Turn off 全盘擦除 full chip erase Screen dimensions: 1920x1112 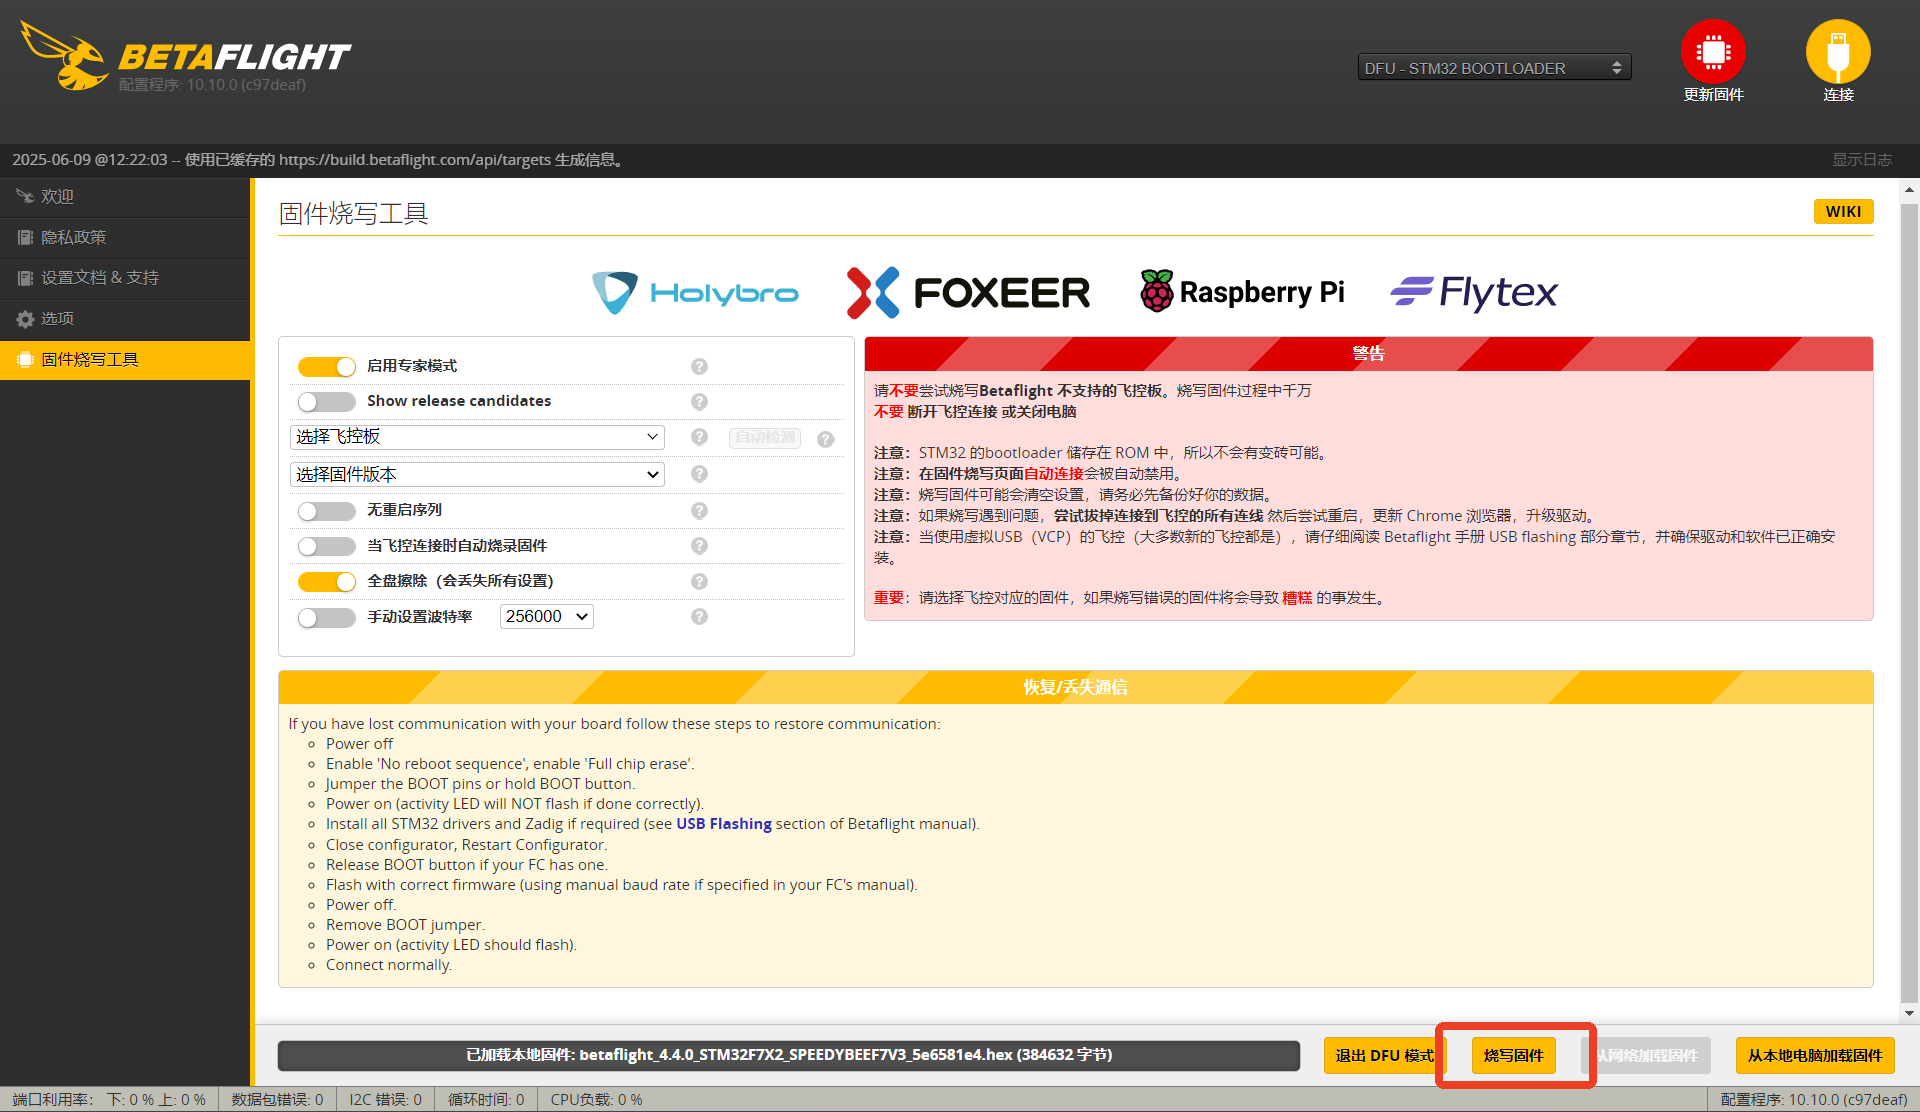tap(327, 582)
